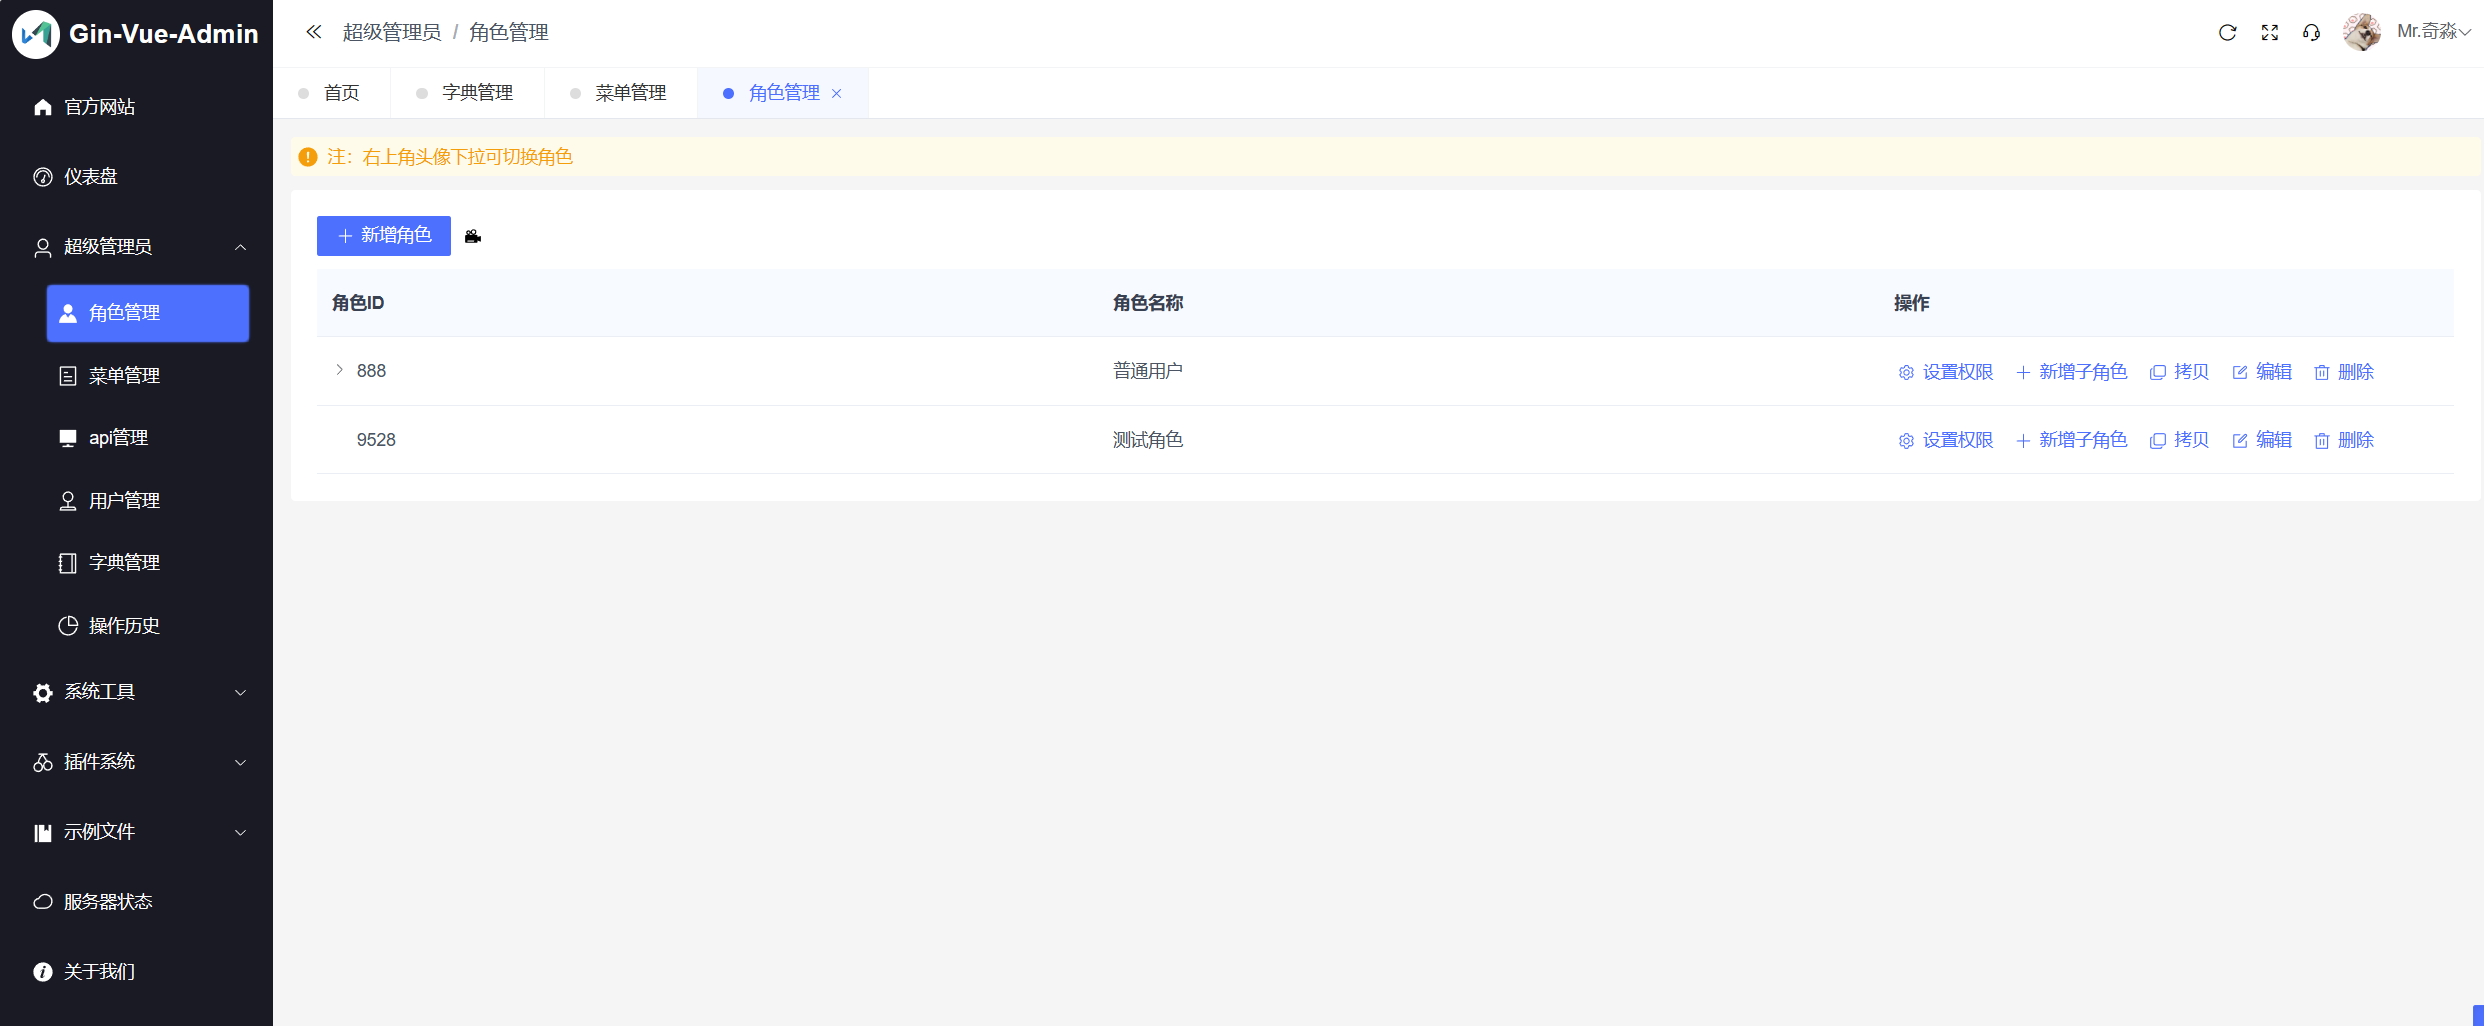Open the Mr.奇淼 user dropdown
The height and width of the screenshot is (1026, 2484).
[x=2432, y=32]
